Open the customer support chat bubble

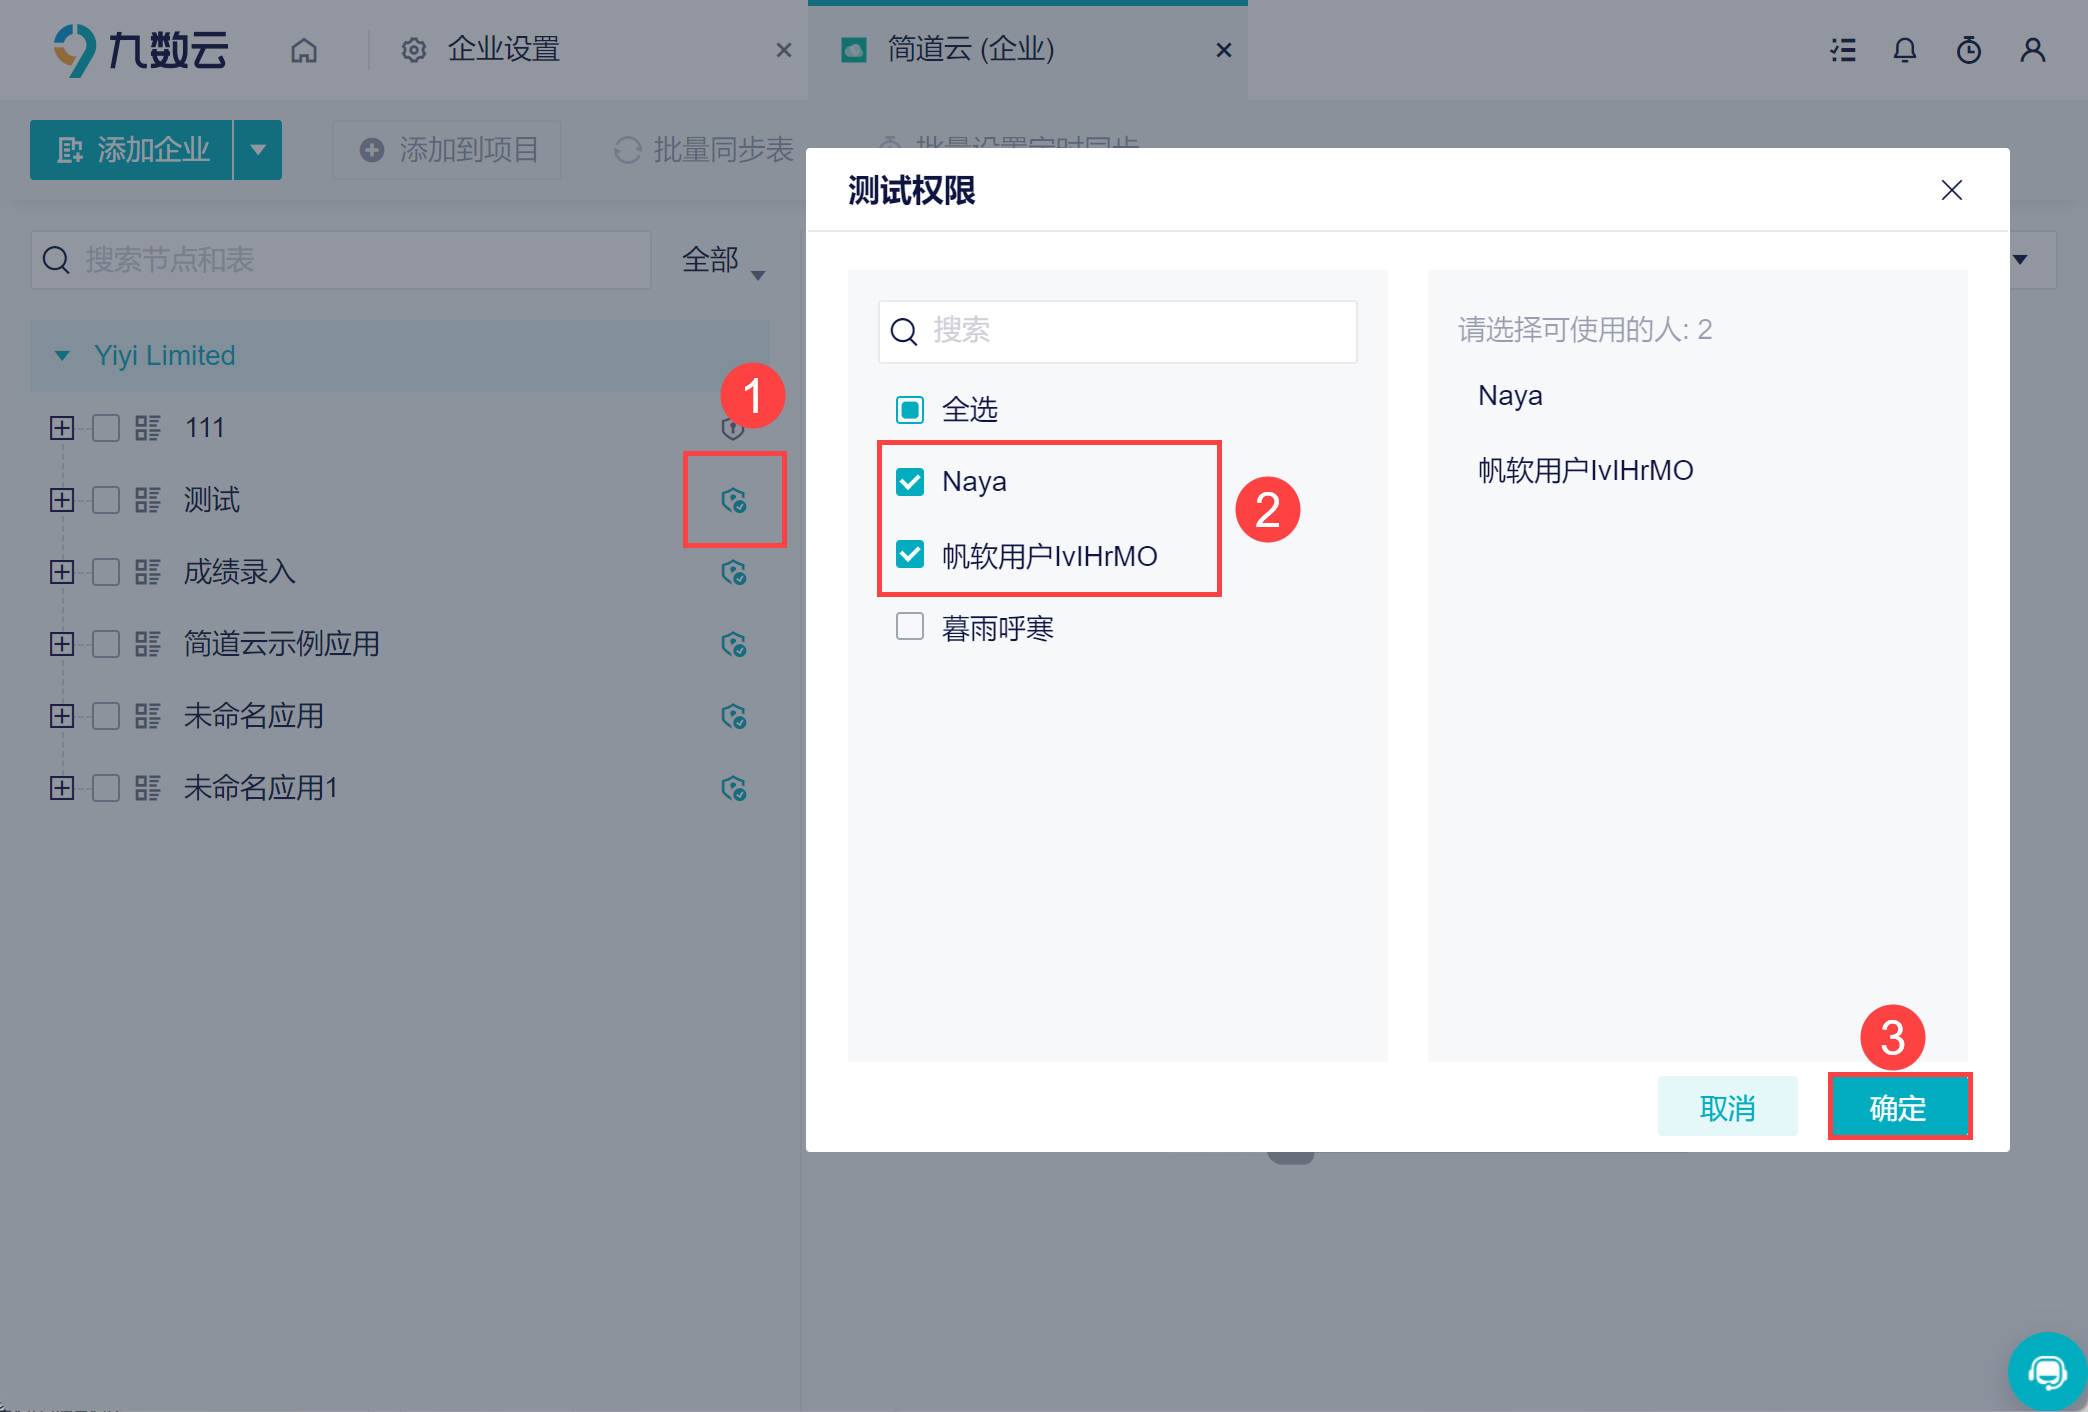tap(2046, 1371)
